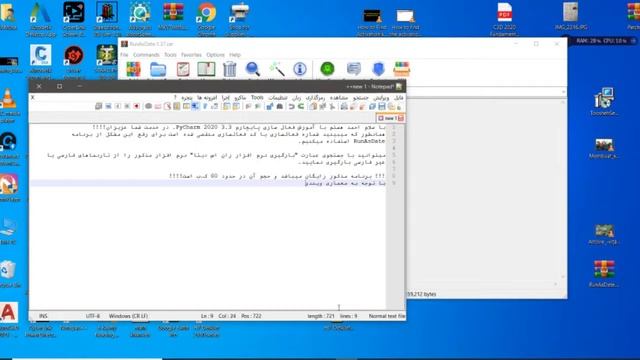640x360 pixels.
Task: Toggle Show All Characters in Notepad++ toolbar
Action: coord(205,107)
